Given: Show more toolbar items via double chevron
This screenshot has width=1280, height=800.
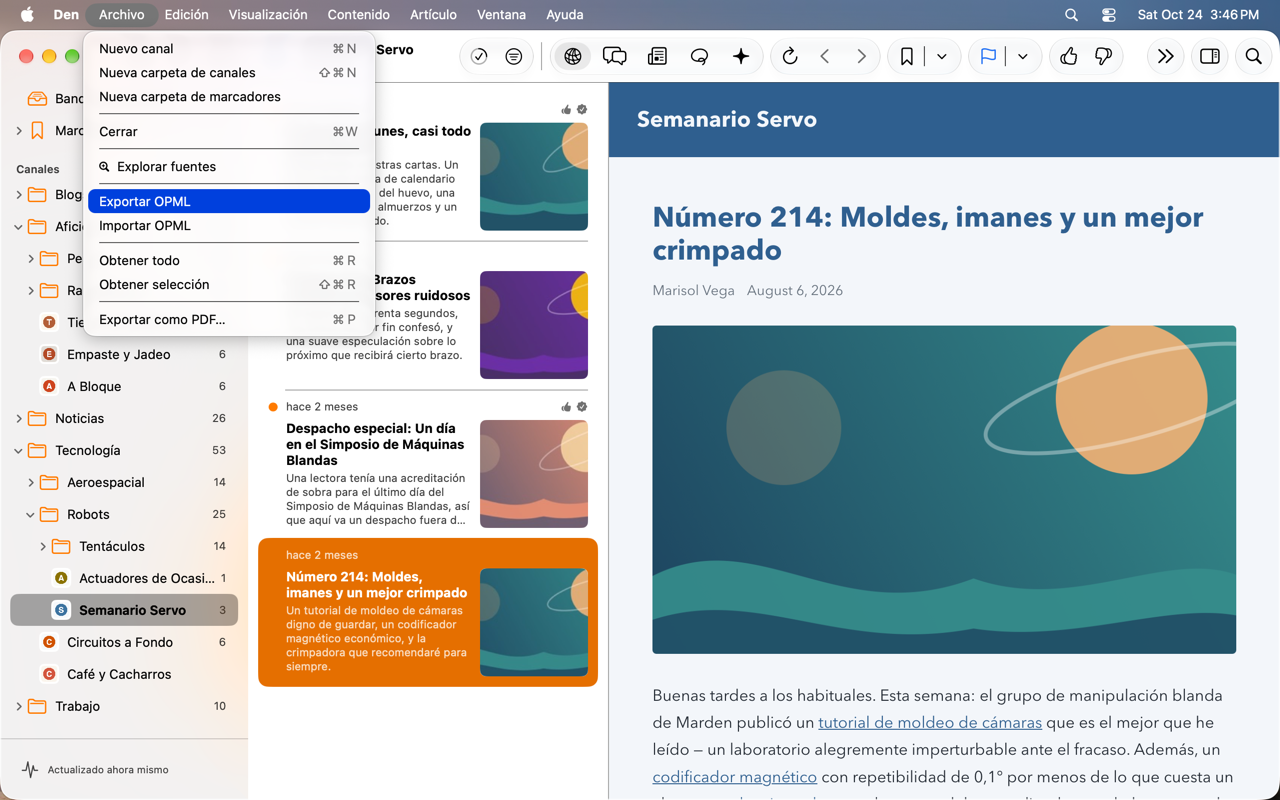Looking at the screenshot, I should pos(1165,57).
